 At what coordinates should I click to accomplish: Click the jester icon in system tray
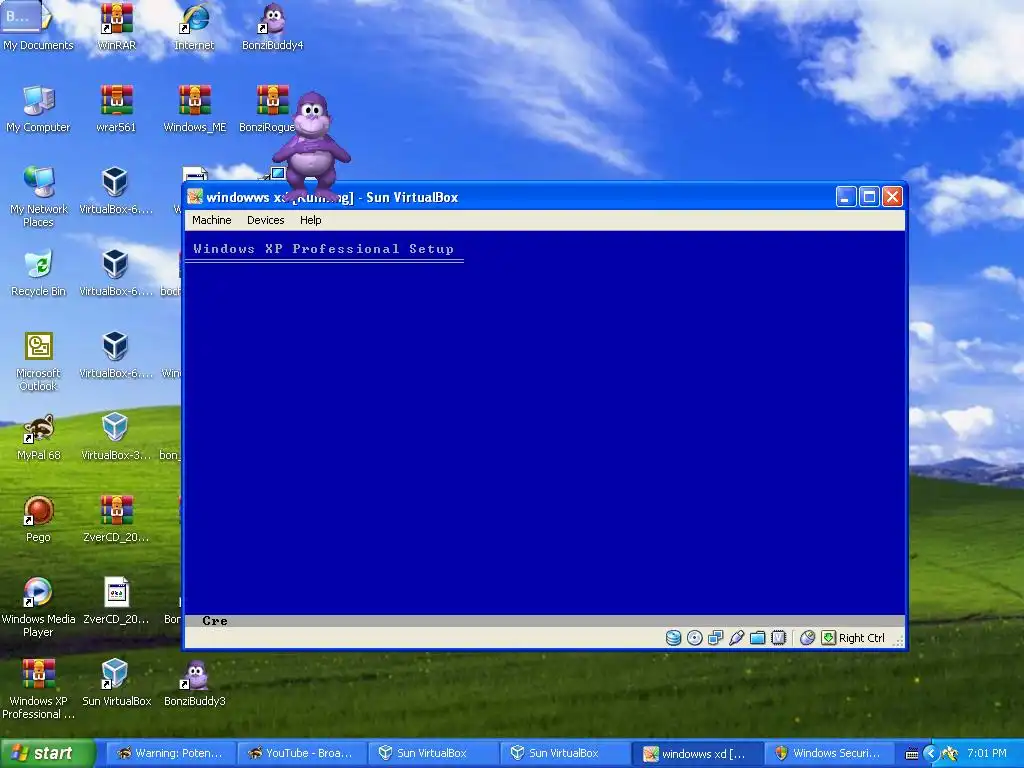click(950, 754)
